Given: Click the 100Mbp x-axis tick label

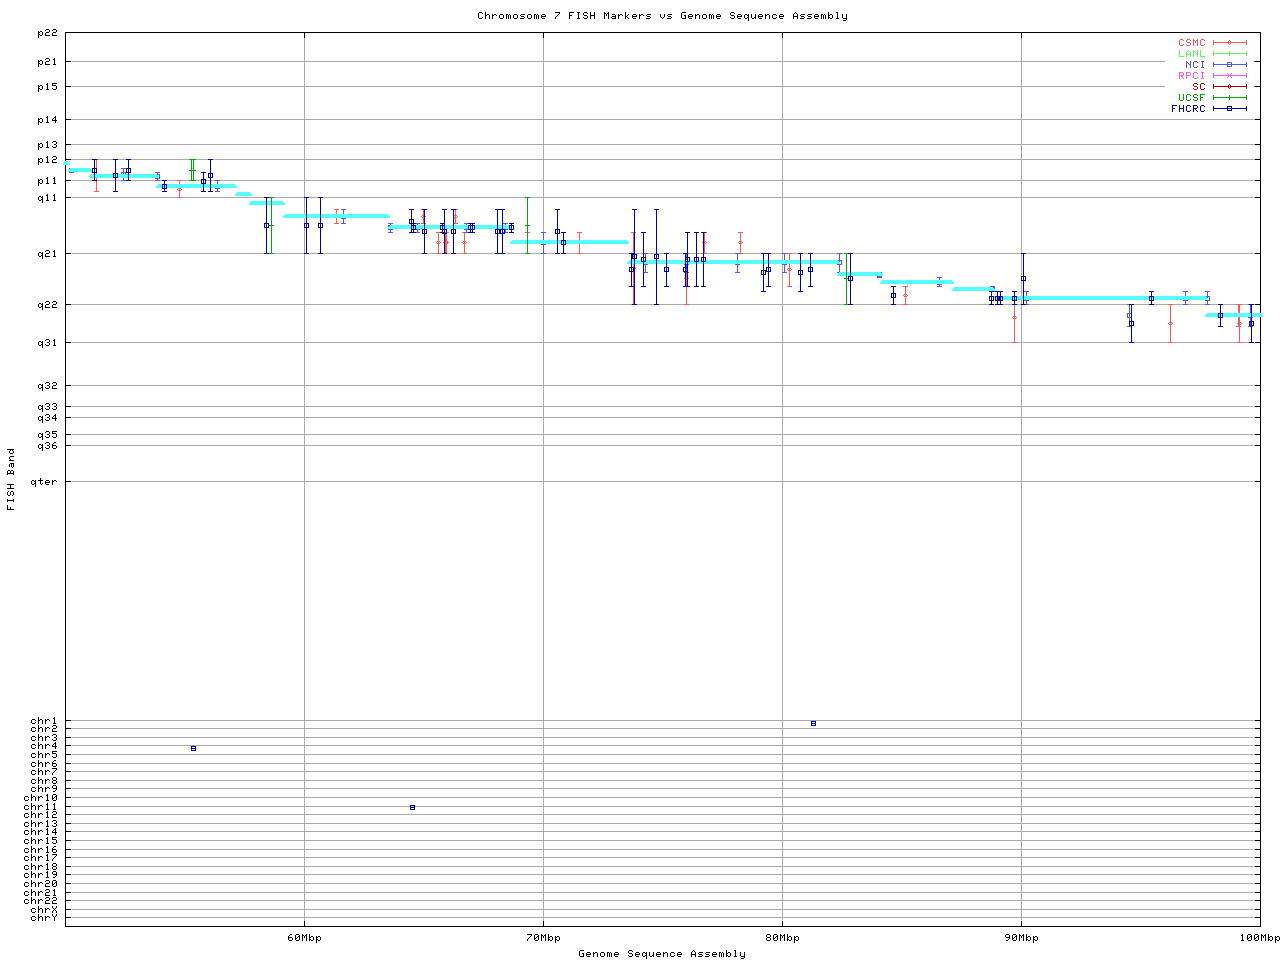Looking at the screenshot, I should 1259,938.
